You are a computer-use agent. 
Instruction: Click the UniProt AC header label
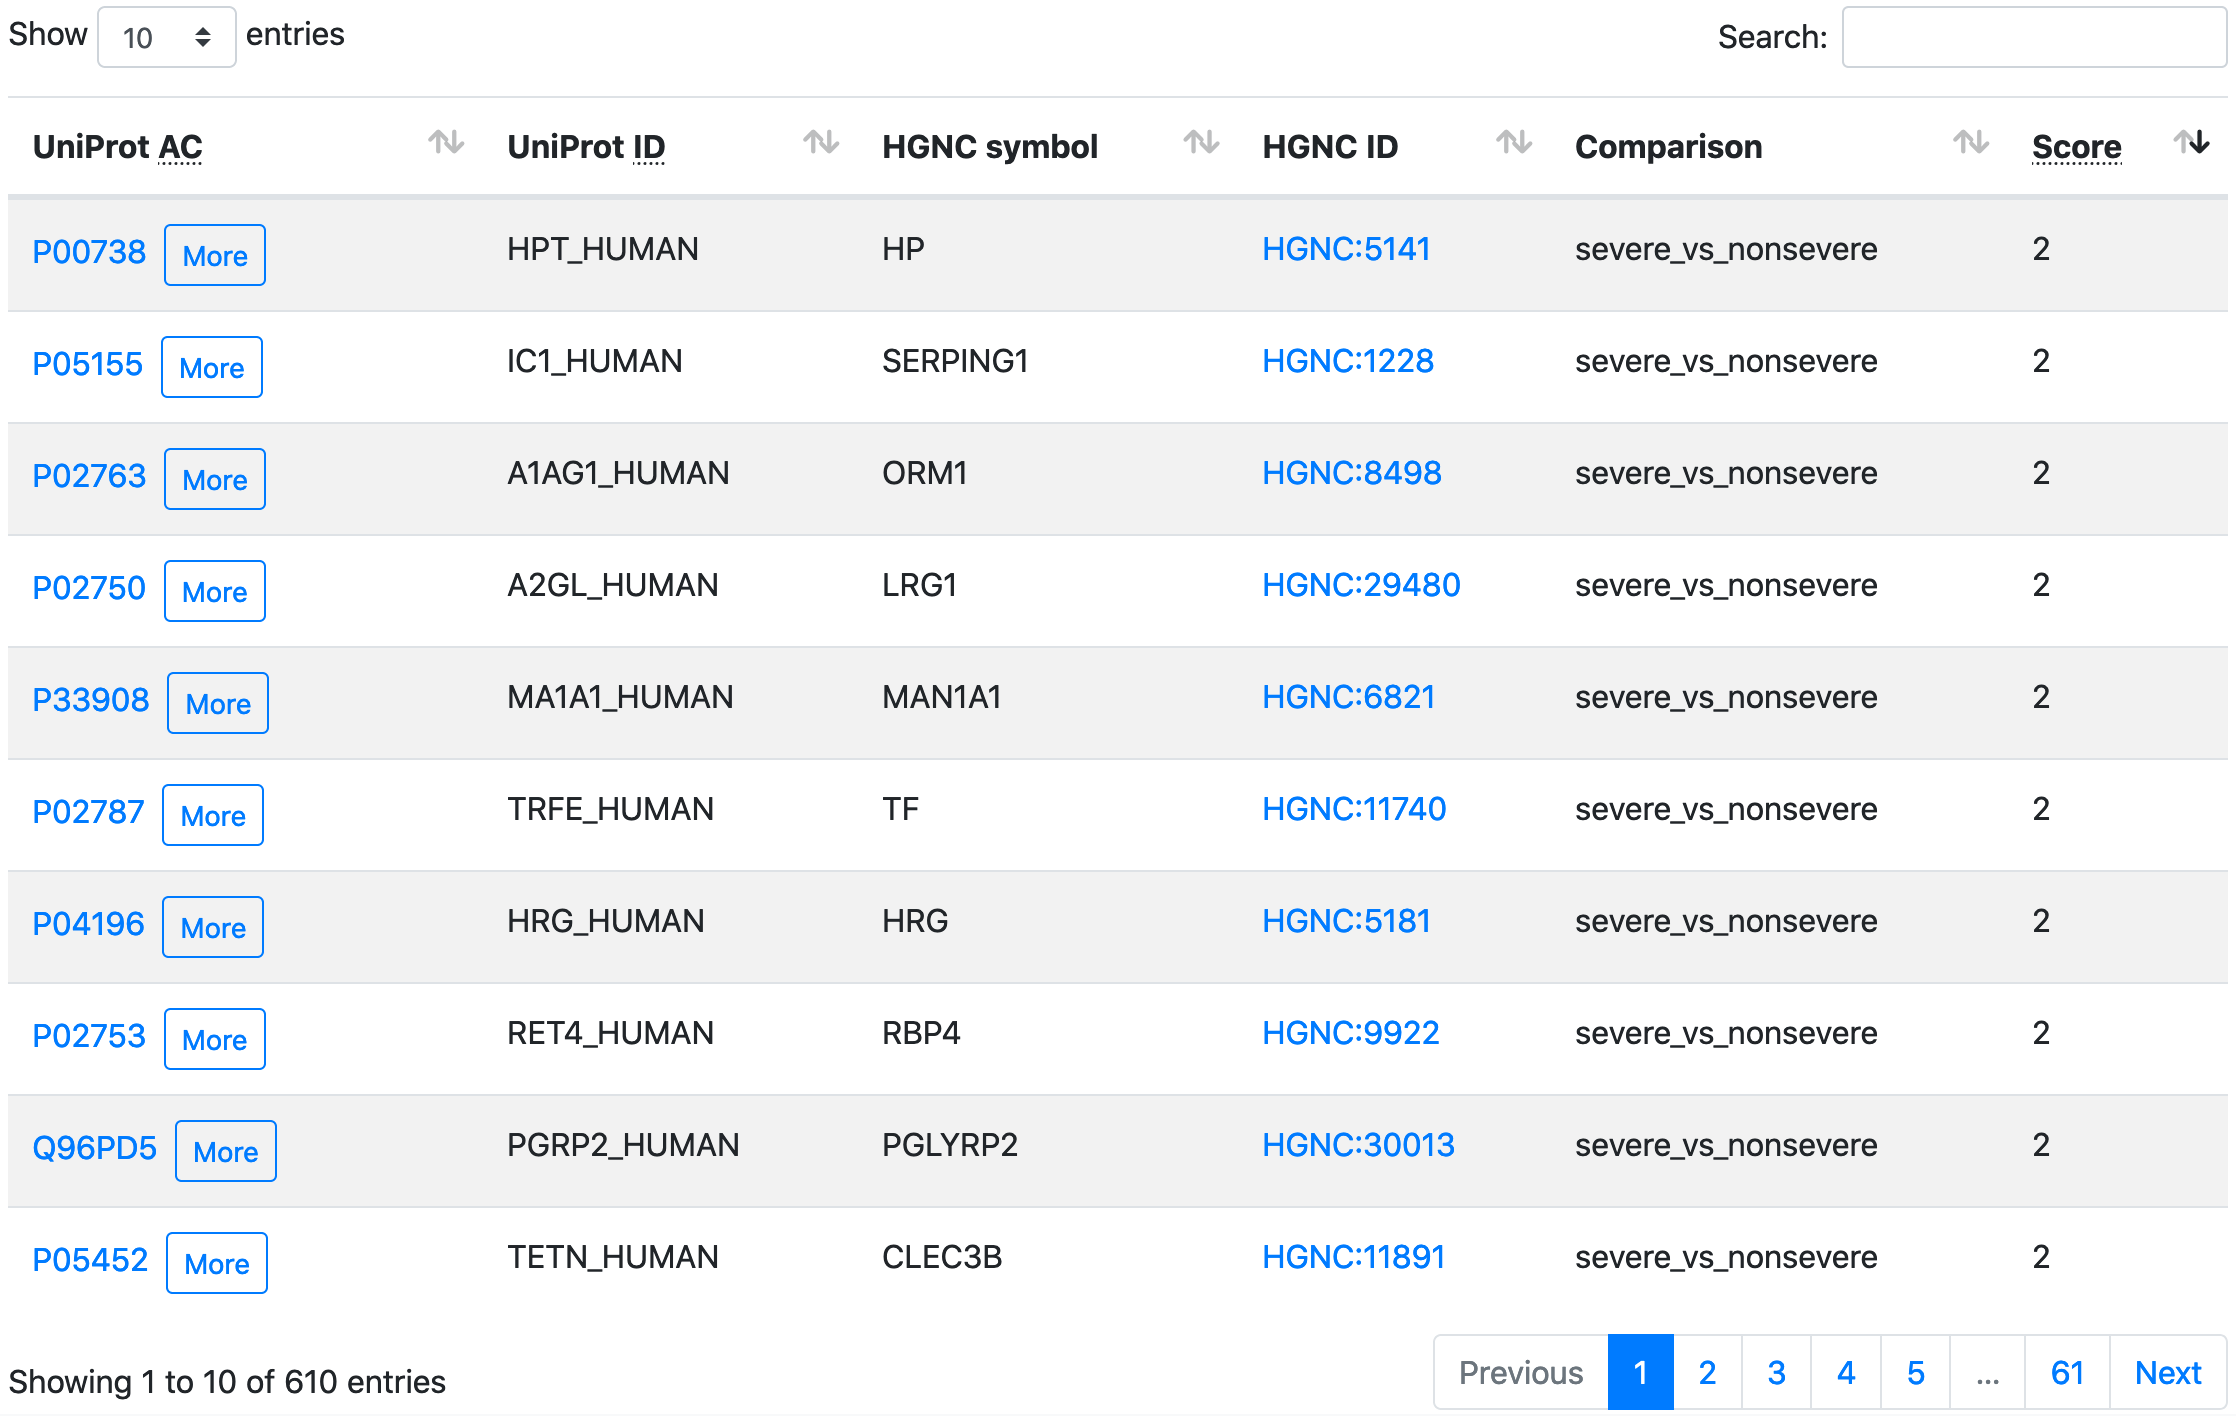pos(118,147)
